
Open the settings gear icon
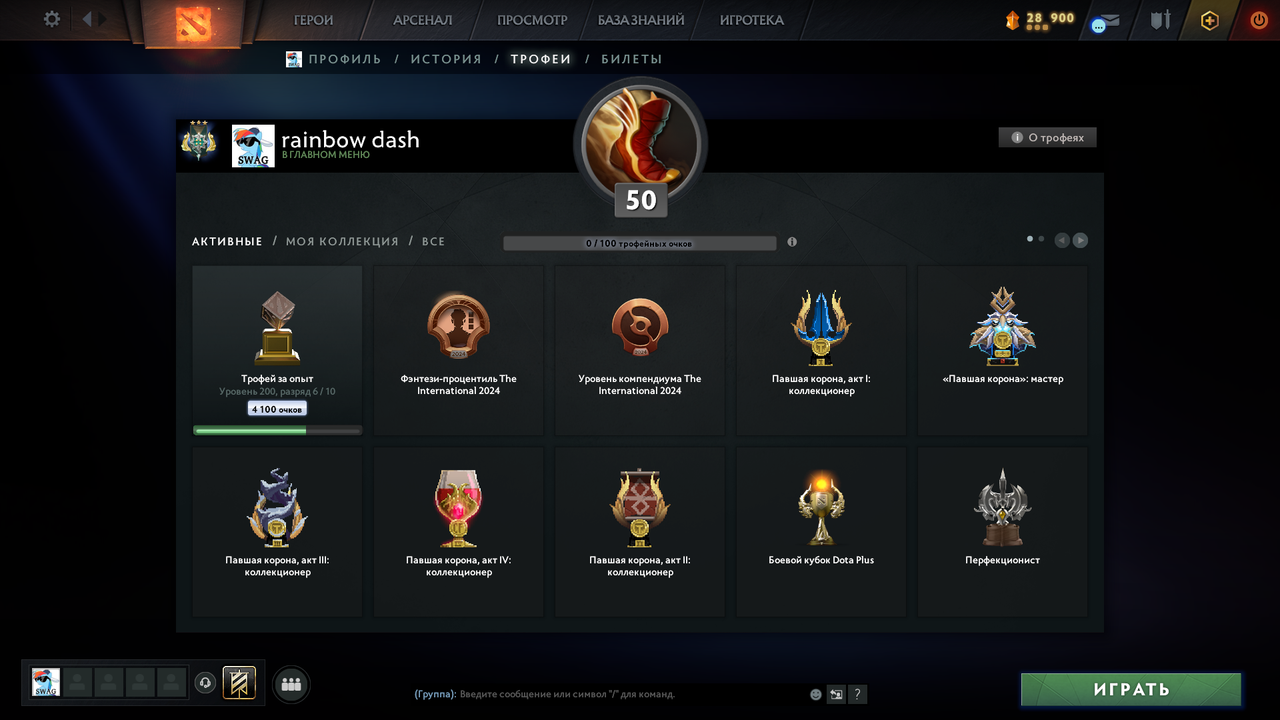(x=52, y=19)
